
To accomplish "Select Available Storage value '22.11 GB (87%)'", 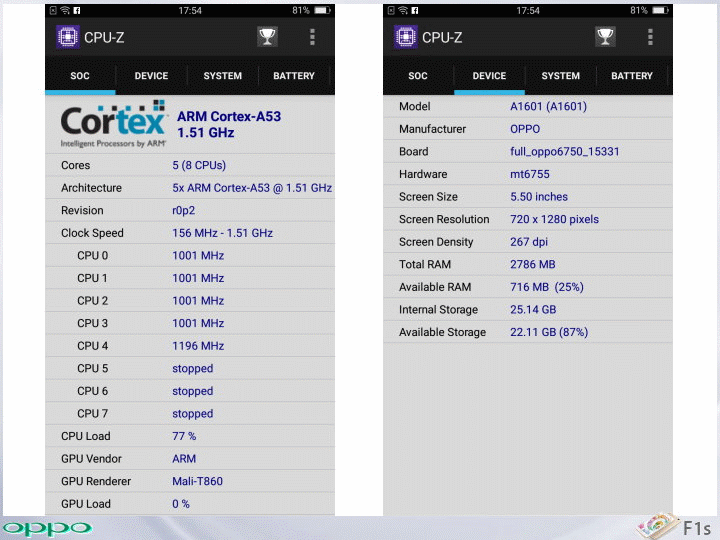I will [549, 332].
